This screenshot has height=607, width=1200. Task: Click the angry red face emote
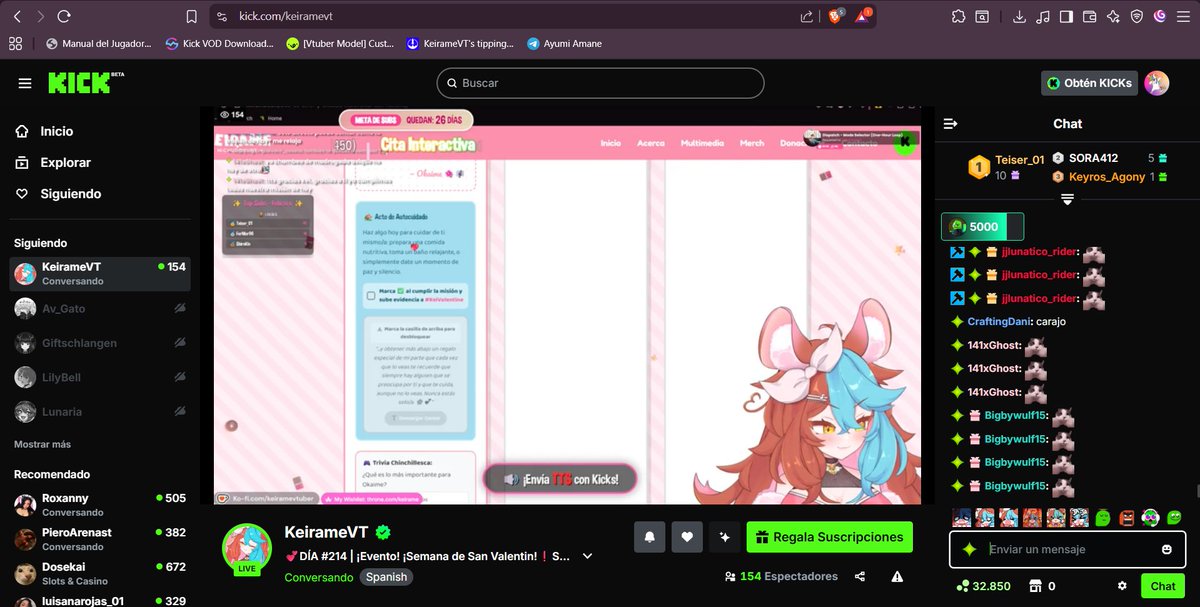(x=1127, y=518)
